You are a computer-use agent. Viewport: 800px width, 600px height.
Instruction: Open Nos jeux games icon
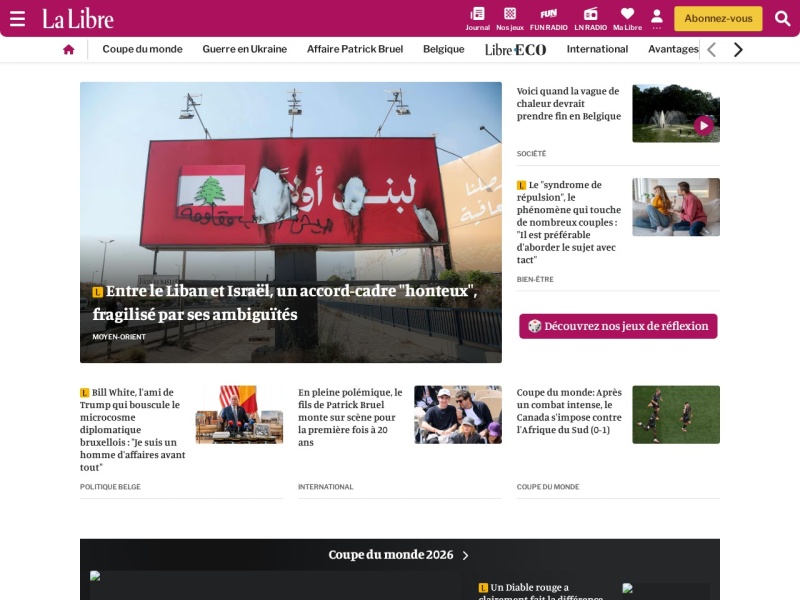[510, 19]
